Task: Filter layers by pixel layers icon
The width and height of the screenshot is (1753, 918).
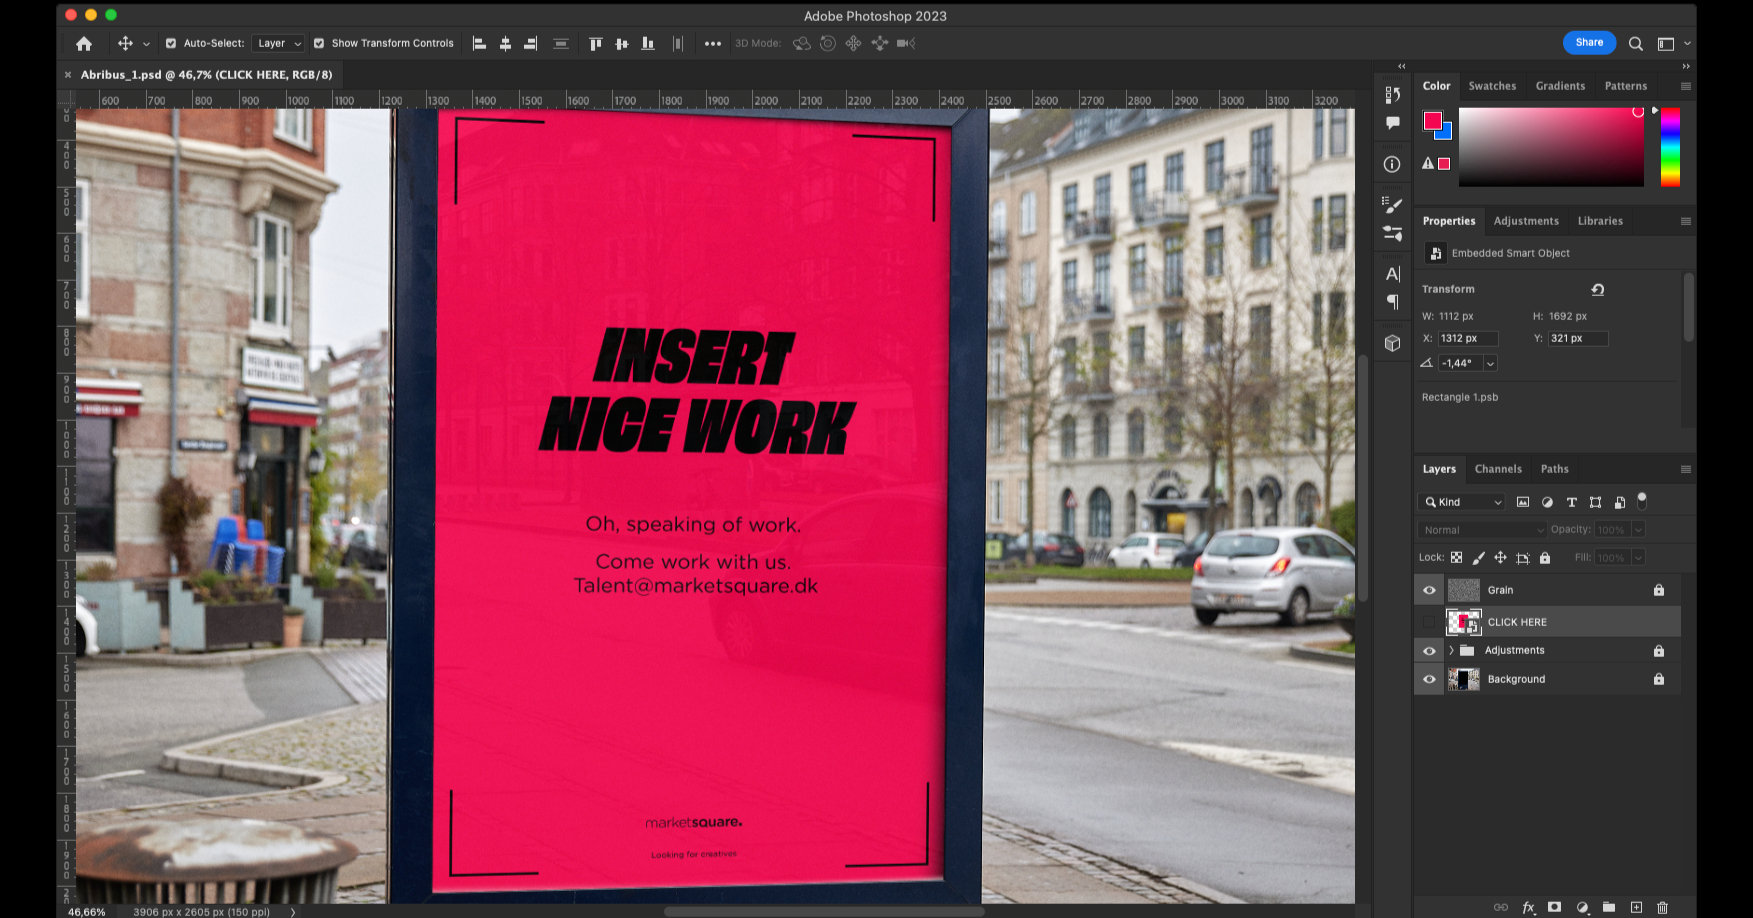Action: point(1523,502)
